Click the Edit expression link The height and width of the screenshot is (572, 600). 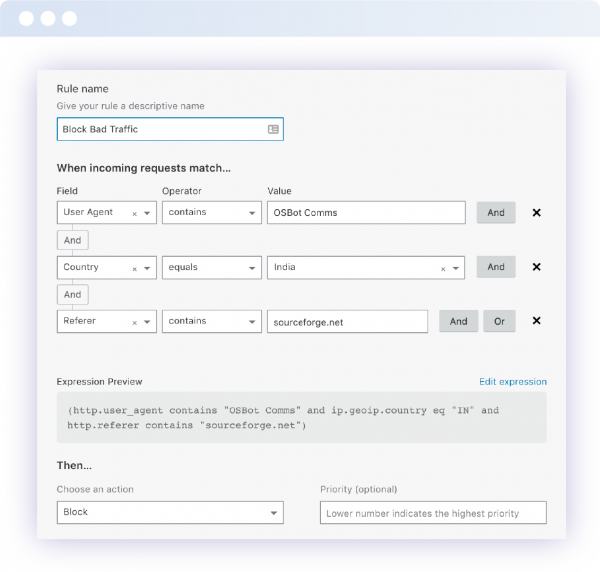coord(513,382)
